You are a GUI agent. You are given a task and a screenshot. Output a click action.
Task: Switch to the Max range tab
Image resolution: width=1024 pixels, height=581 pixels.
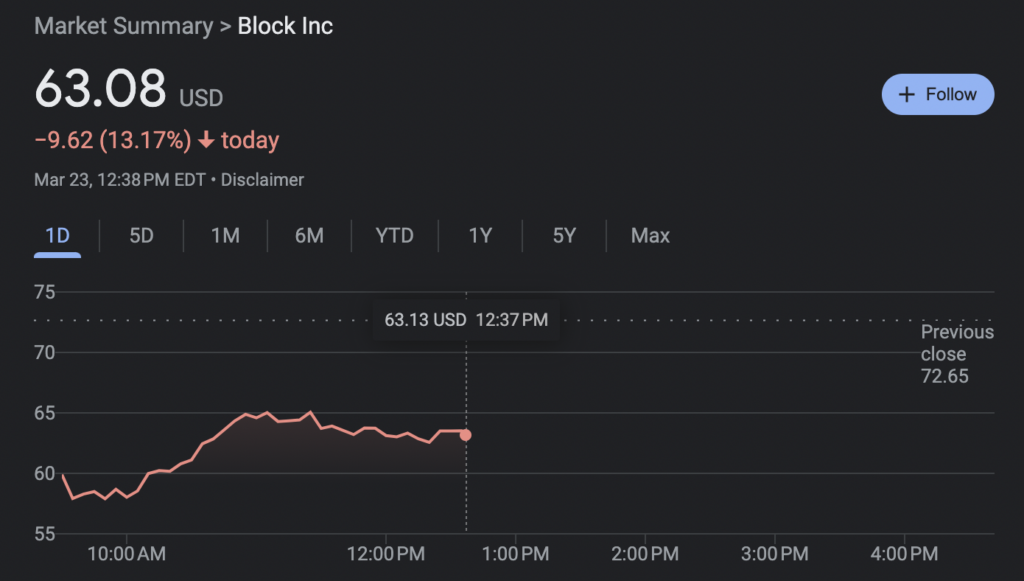coord(650,236)
